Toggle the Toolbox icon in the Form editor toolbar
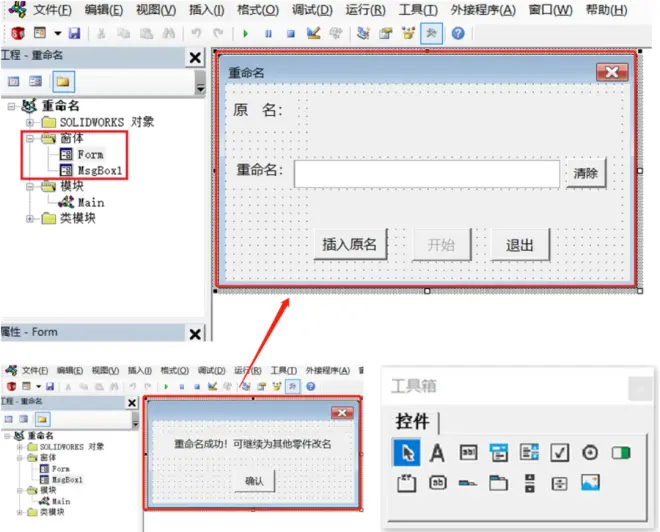Screen dimensions: 660x532 431,33
